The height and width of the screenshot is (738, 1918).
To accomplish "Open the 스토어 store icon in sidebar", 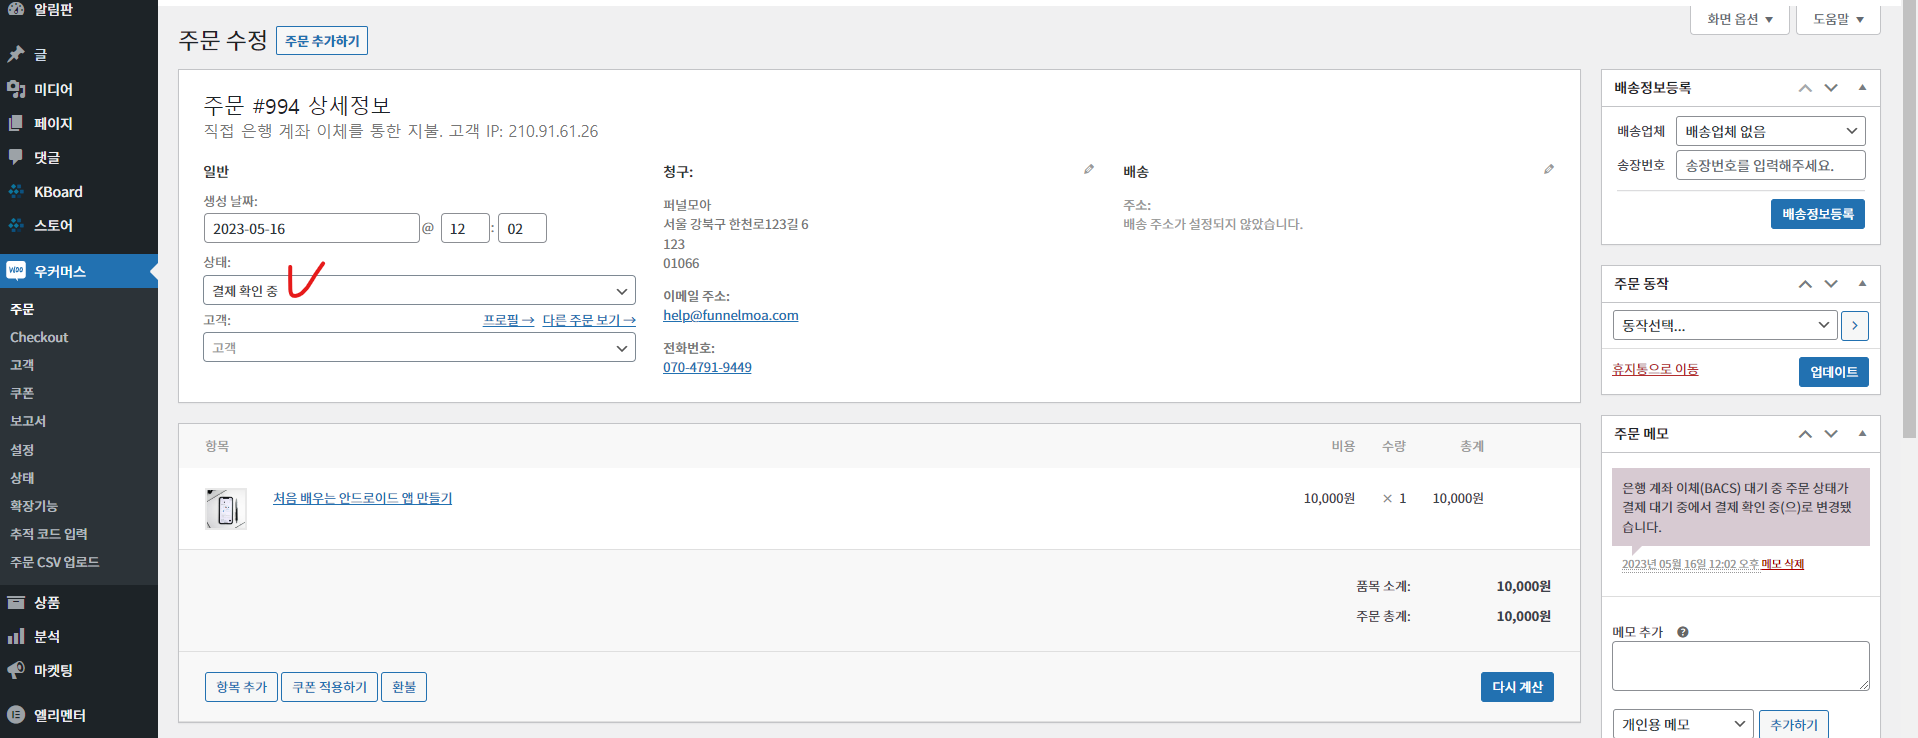I will 16,225.
